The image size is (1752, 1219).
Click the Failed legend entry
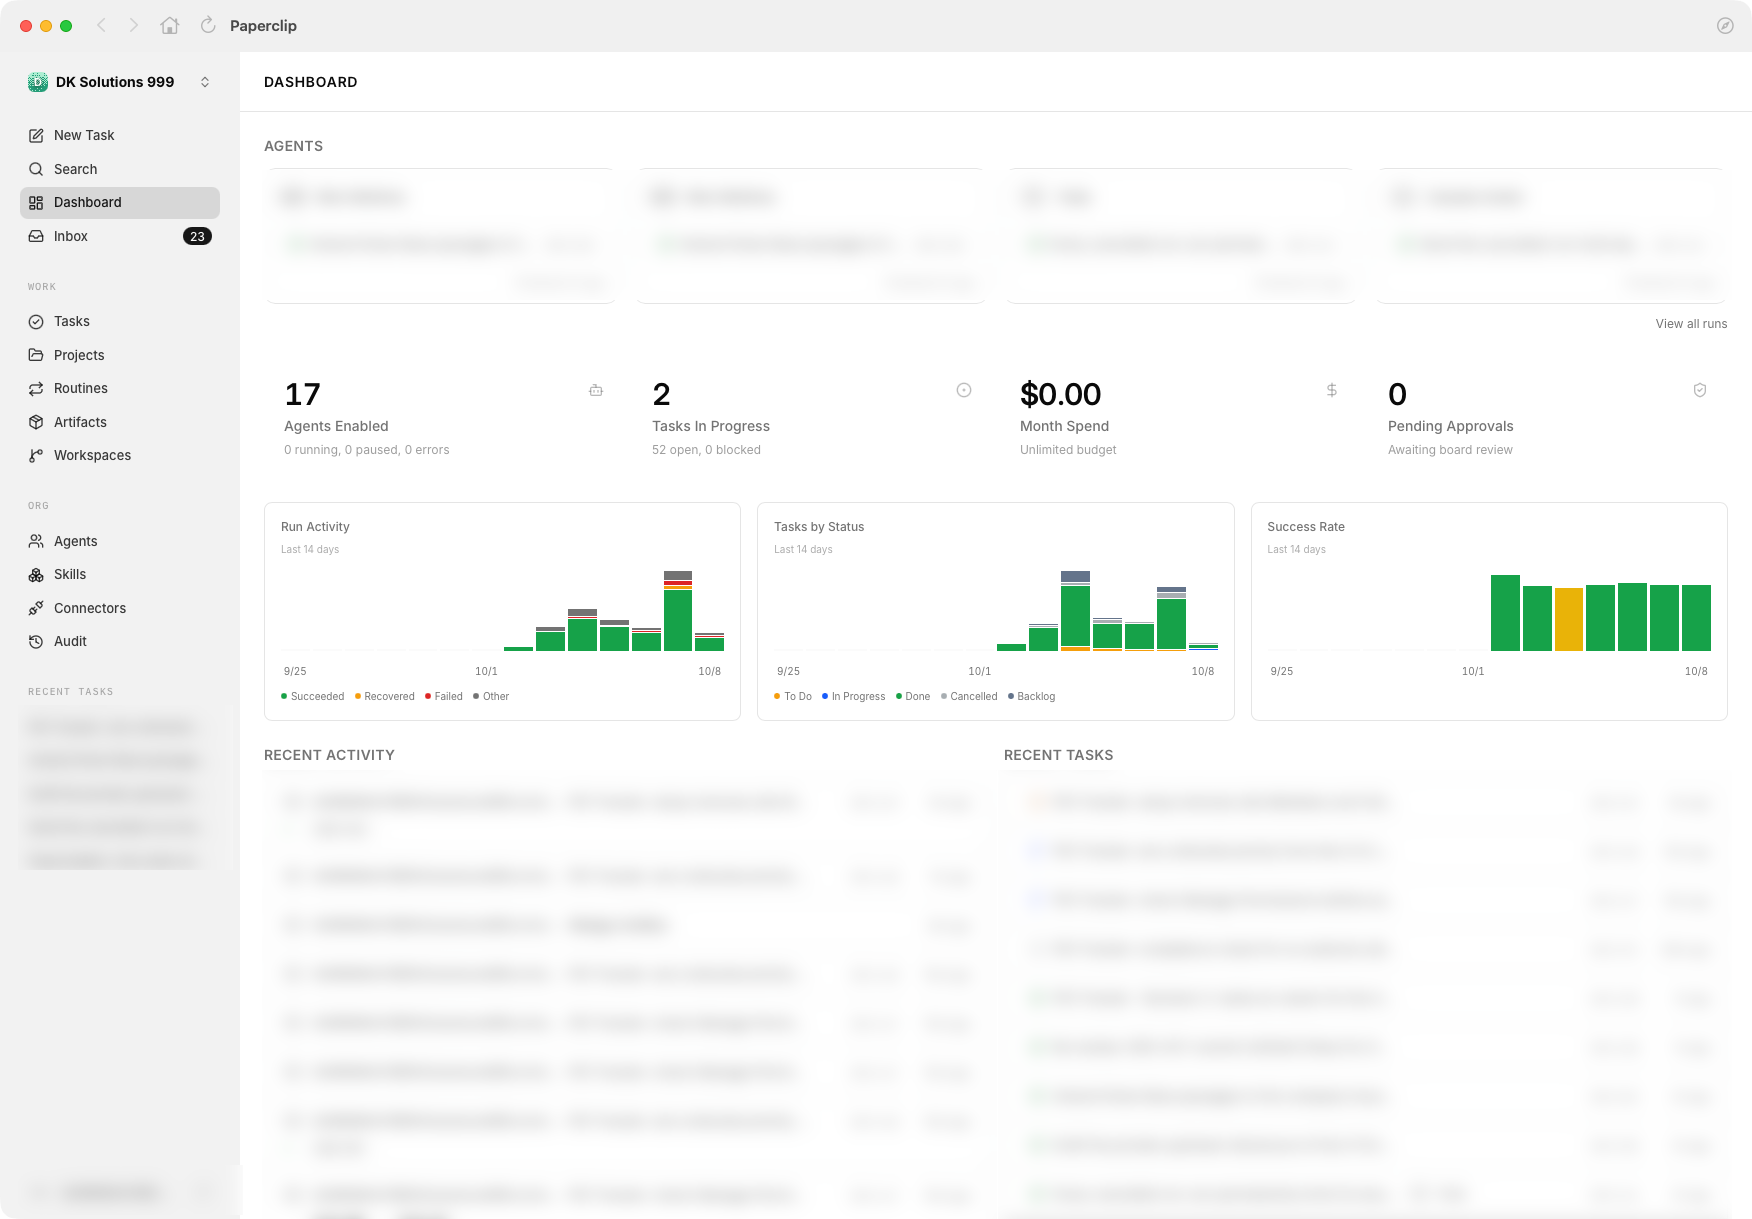444,696
